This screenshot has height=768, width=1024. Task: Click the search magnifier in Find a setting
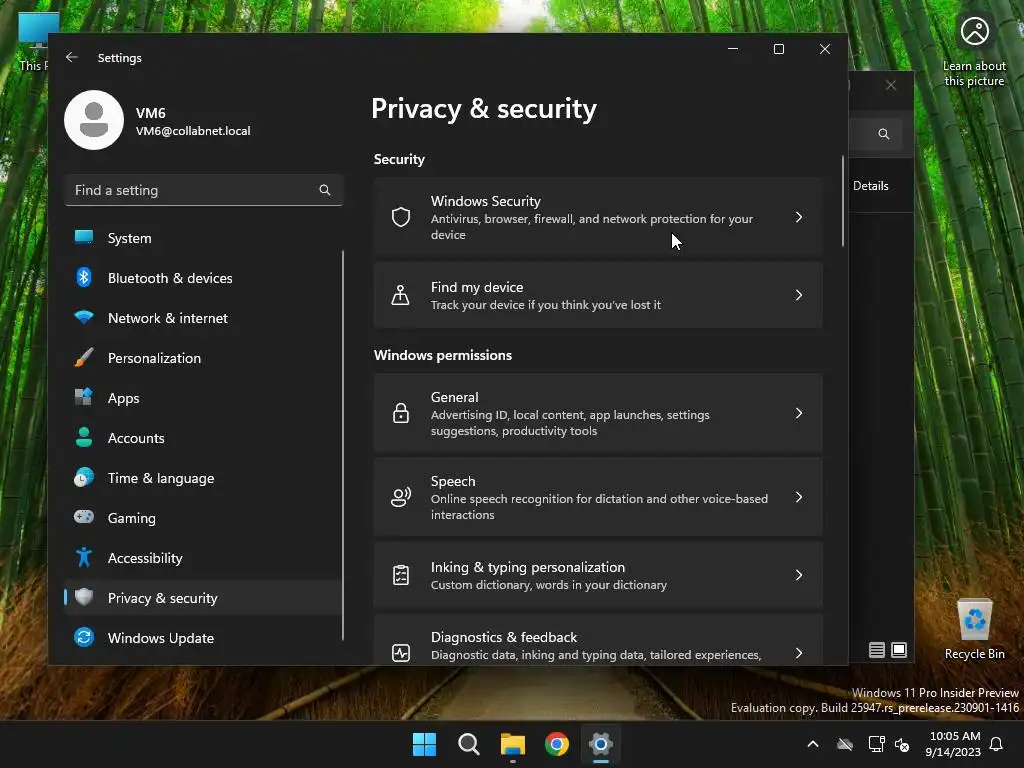pos(325,190)
